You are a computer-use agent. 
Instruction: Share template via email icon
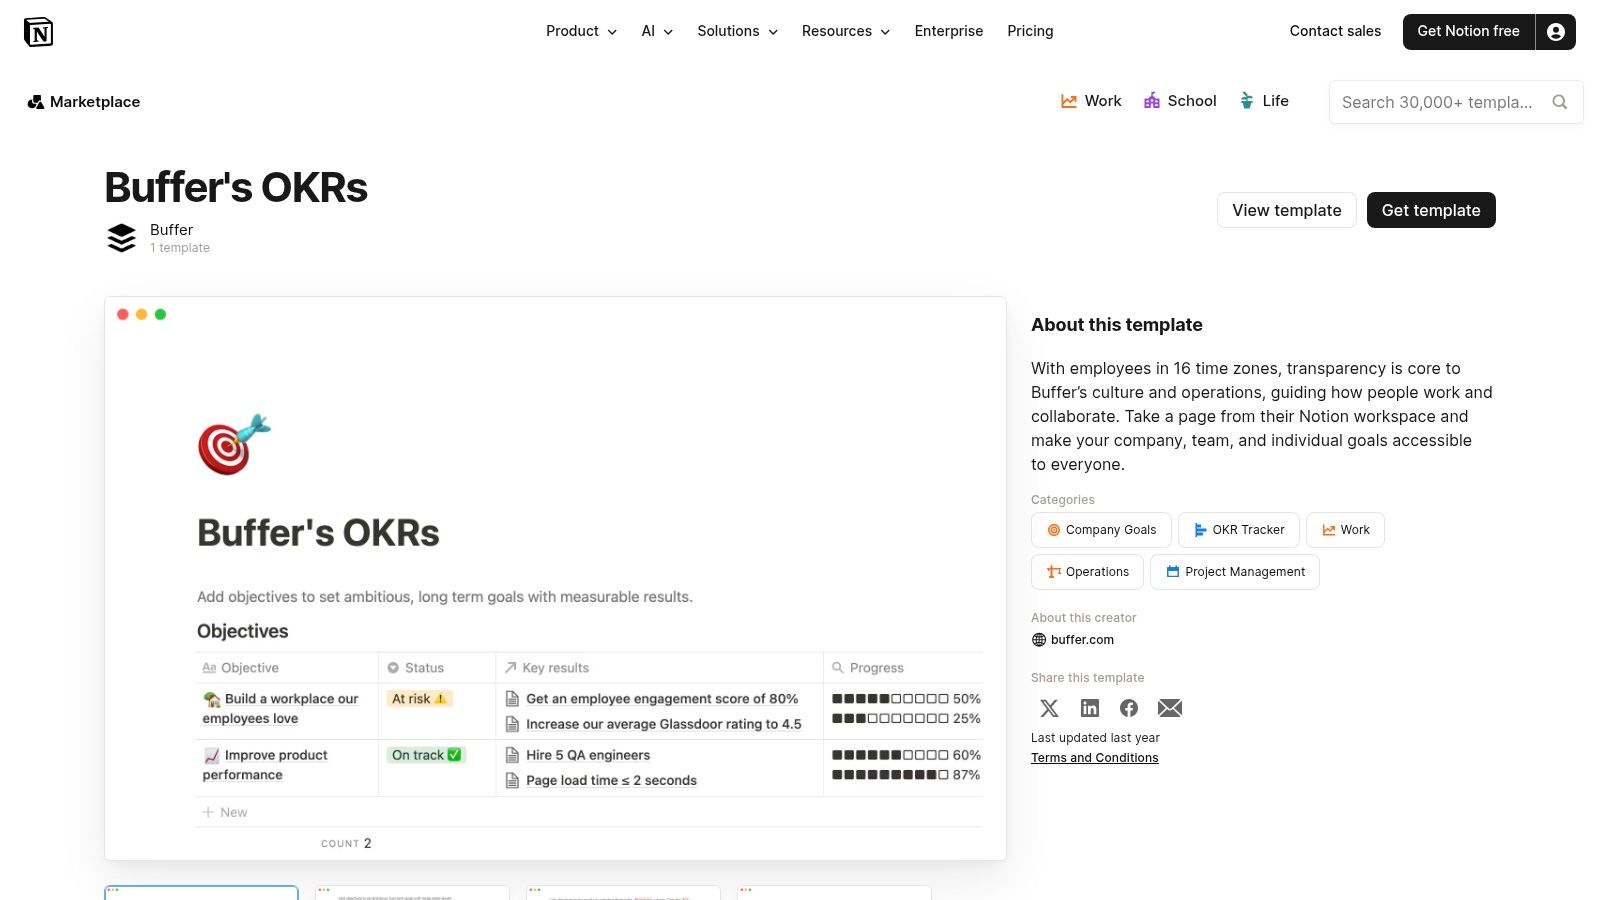(x=1170, y=708)
